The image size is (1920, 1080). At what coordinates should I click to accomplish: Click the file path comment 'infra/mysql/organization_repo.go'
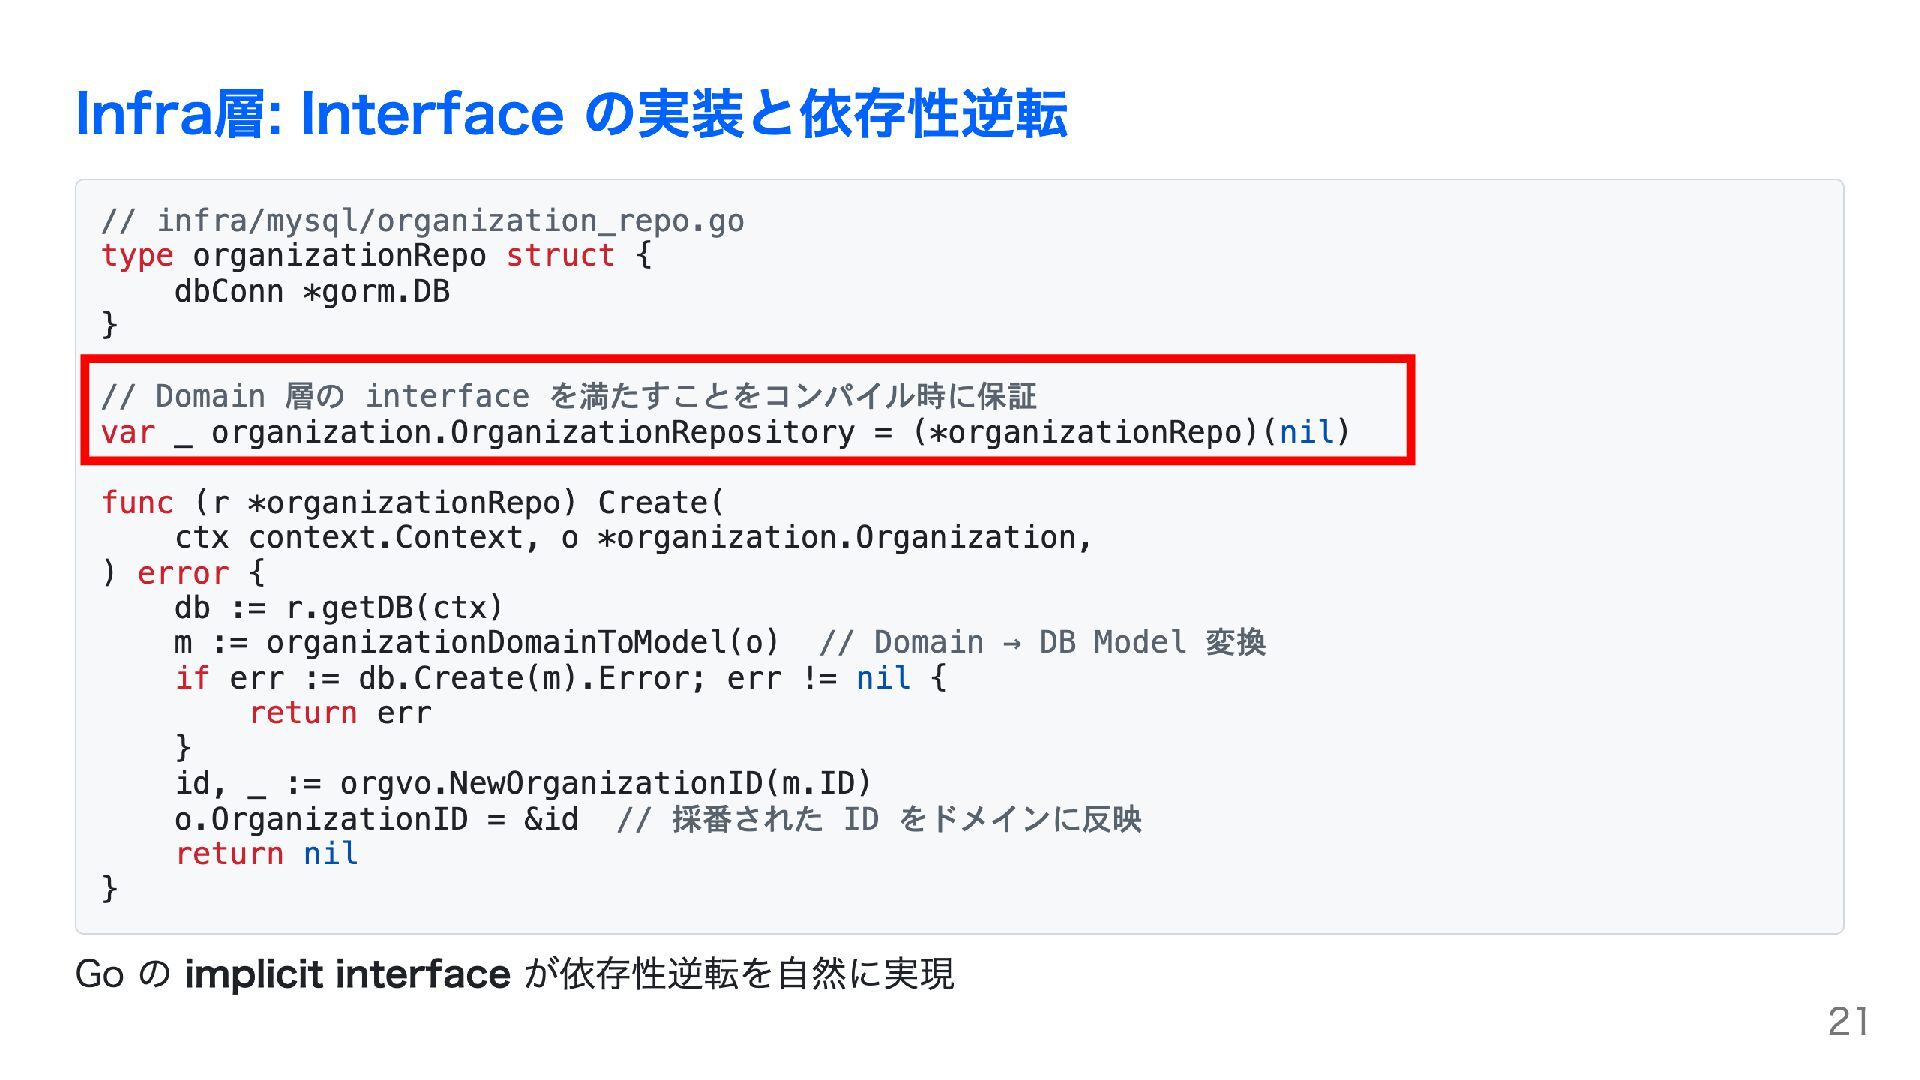450,221
